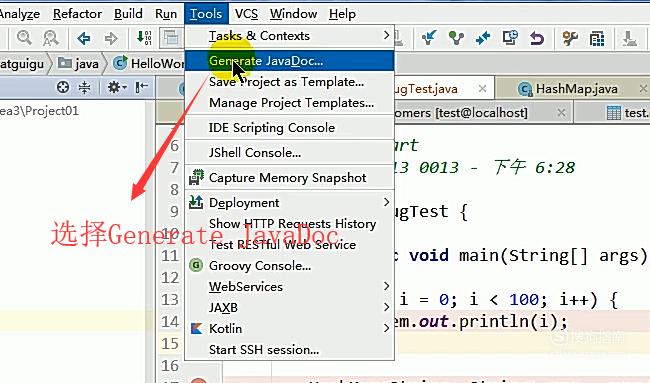Image resolution: width=650 pixels, height=383 pixels.
Task: Click line number 12 in the gutter
Action: tap(170, 277)
